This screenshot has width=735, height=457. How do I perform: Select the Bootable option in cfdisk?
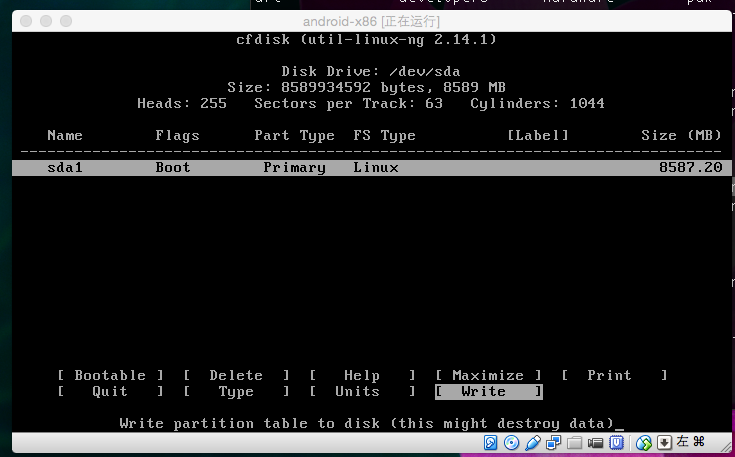click(x=110, y=376)
